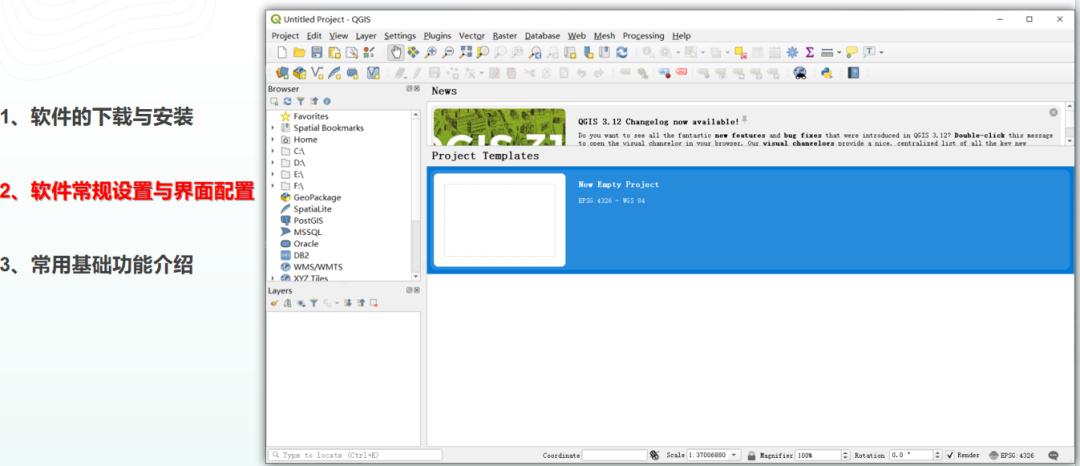Viewport: 1080px width, 466px height.
Task: Click the Magnifier spinner up arrow
Action: [x=845, y=453]
